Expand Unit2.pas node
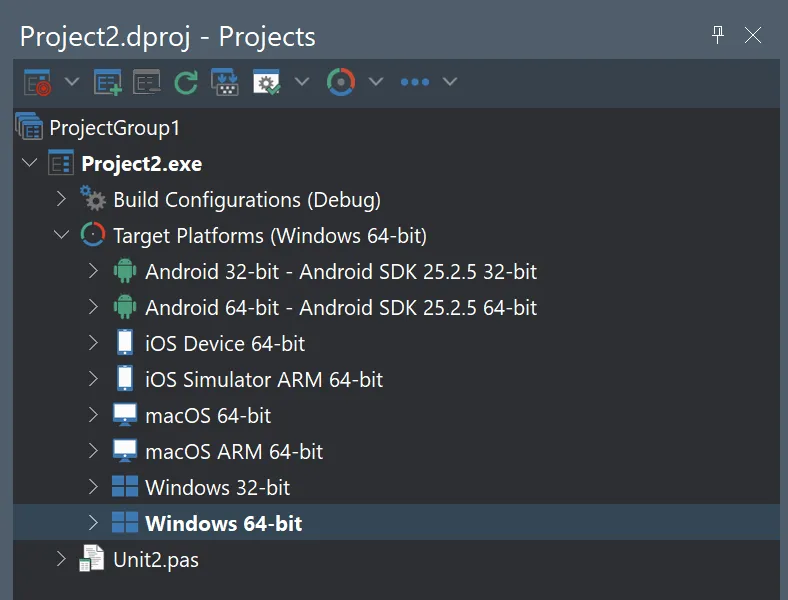 click(x=61, y=559)
